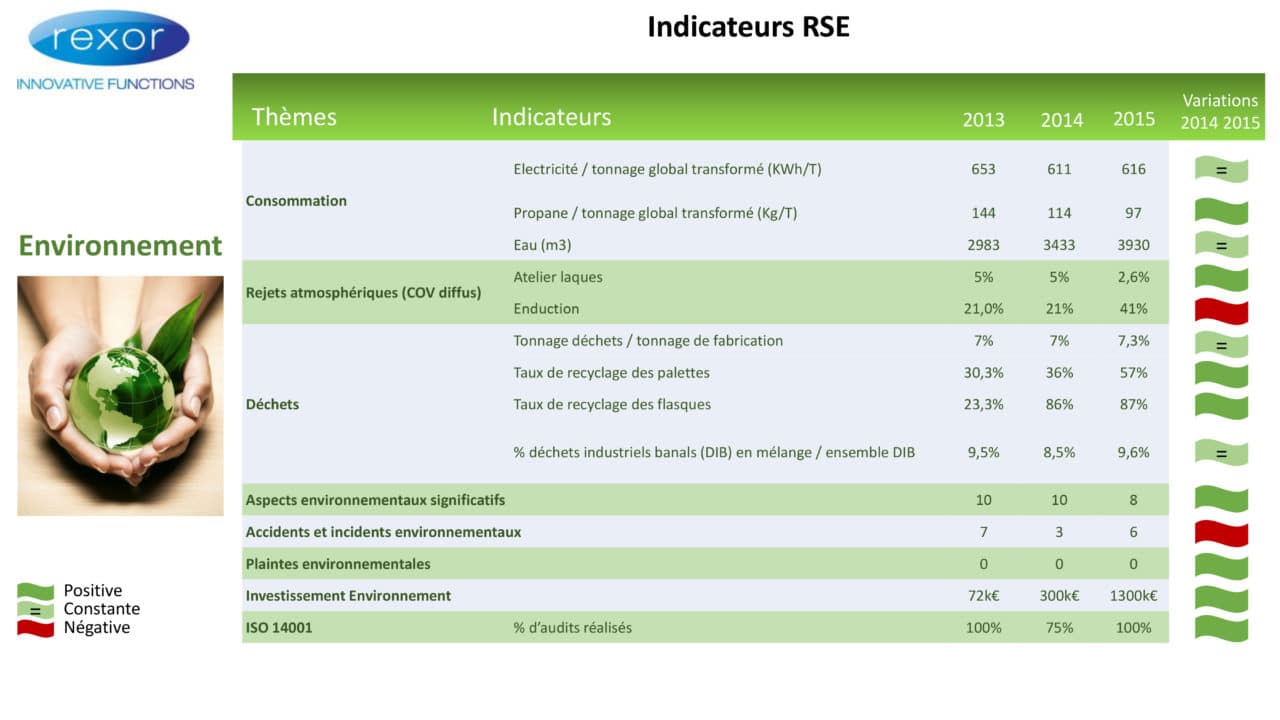The image size is (1280, 720).
Task: Click the Eau (m3) indicator
Action: [542, 245]
